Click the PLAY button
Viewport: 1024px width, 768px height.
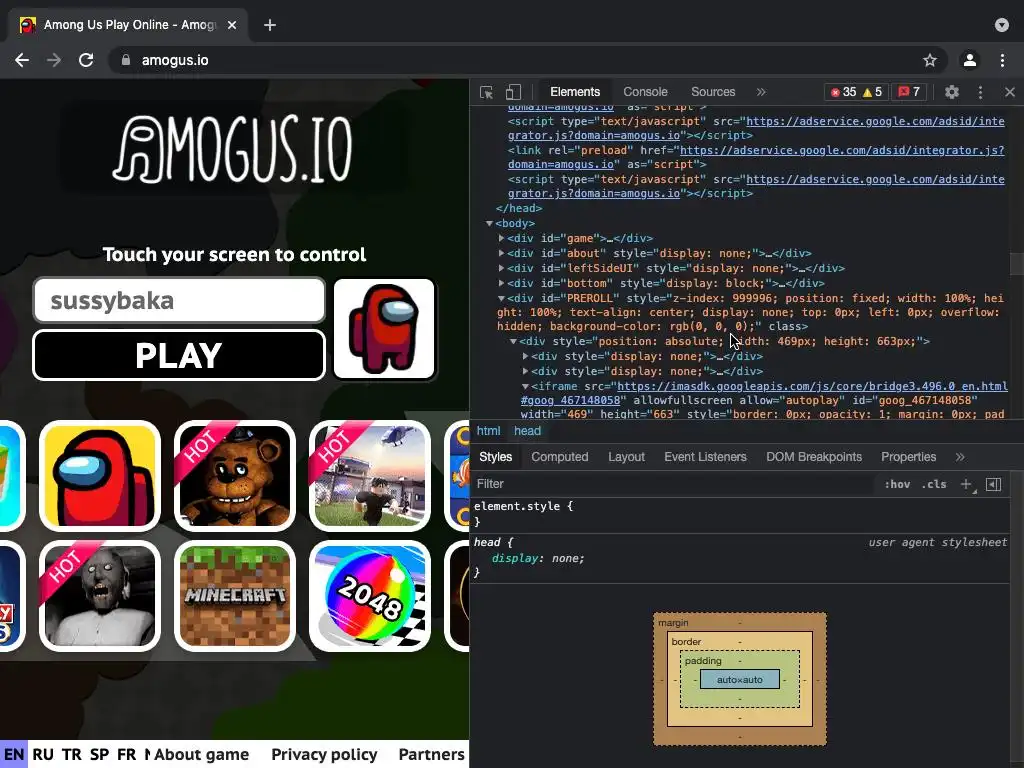point(179,355)
